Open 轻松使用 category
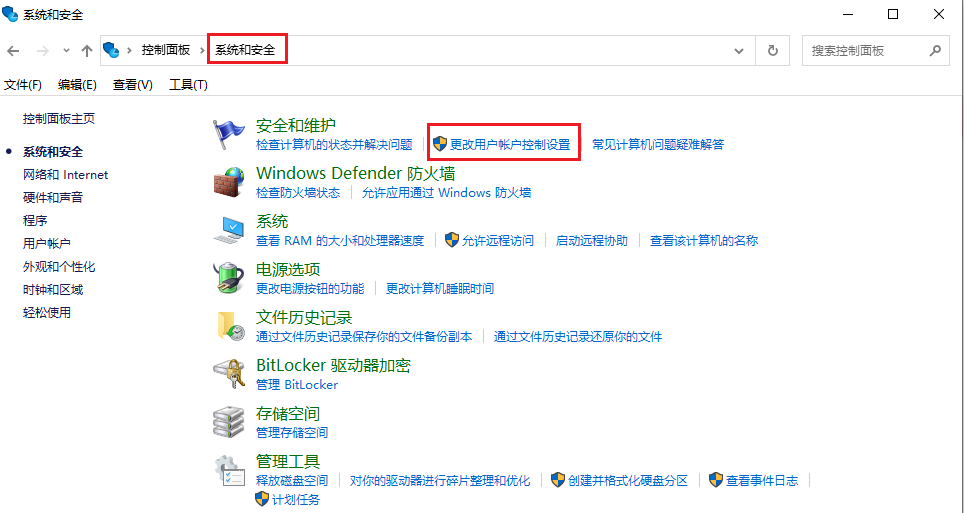 (47, 312)
